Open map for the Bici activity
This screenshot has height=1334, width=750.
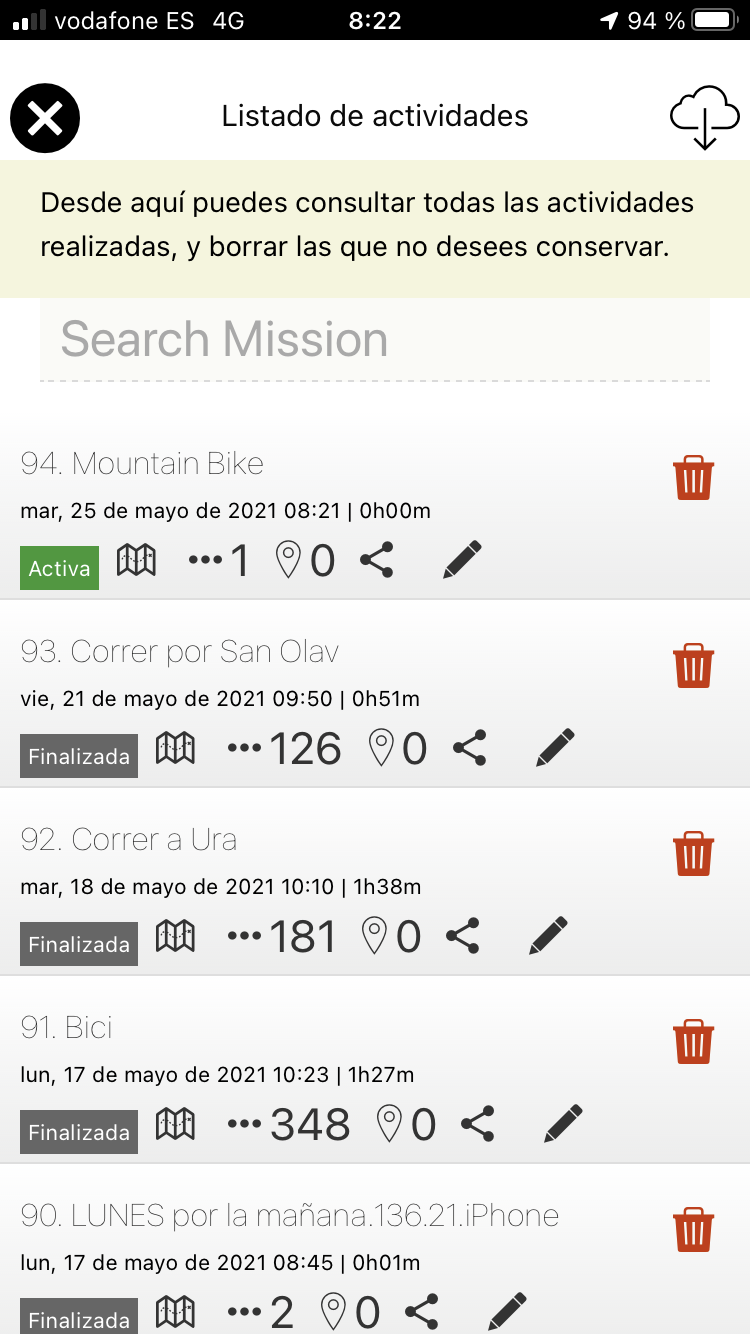pos(176,1125)
